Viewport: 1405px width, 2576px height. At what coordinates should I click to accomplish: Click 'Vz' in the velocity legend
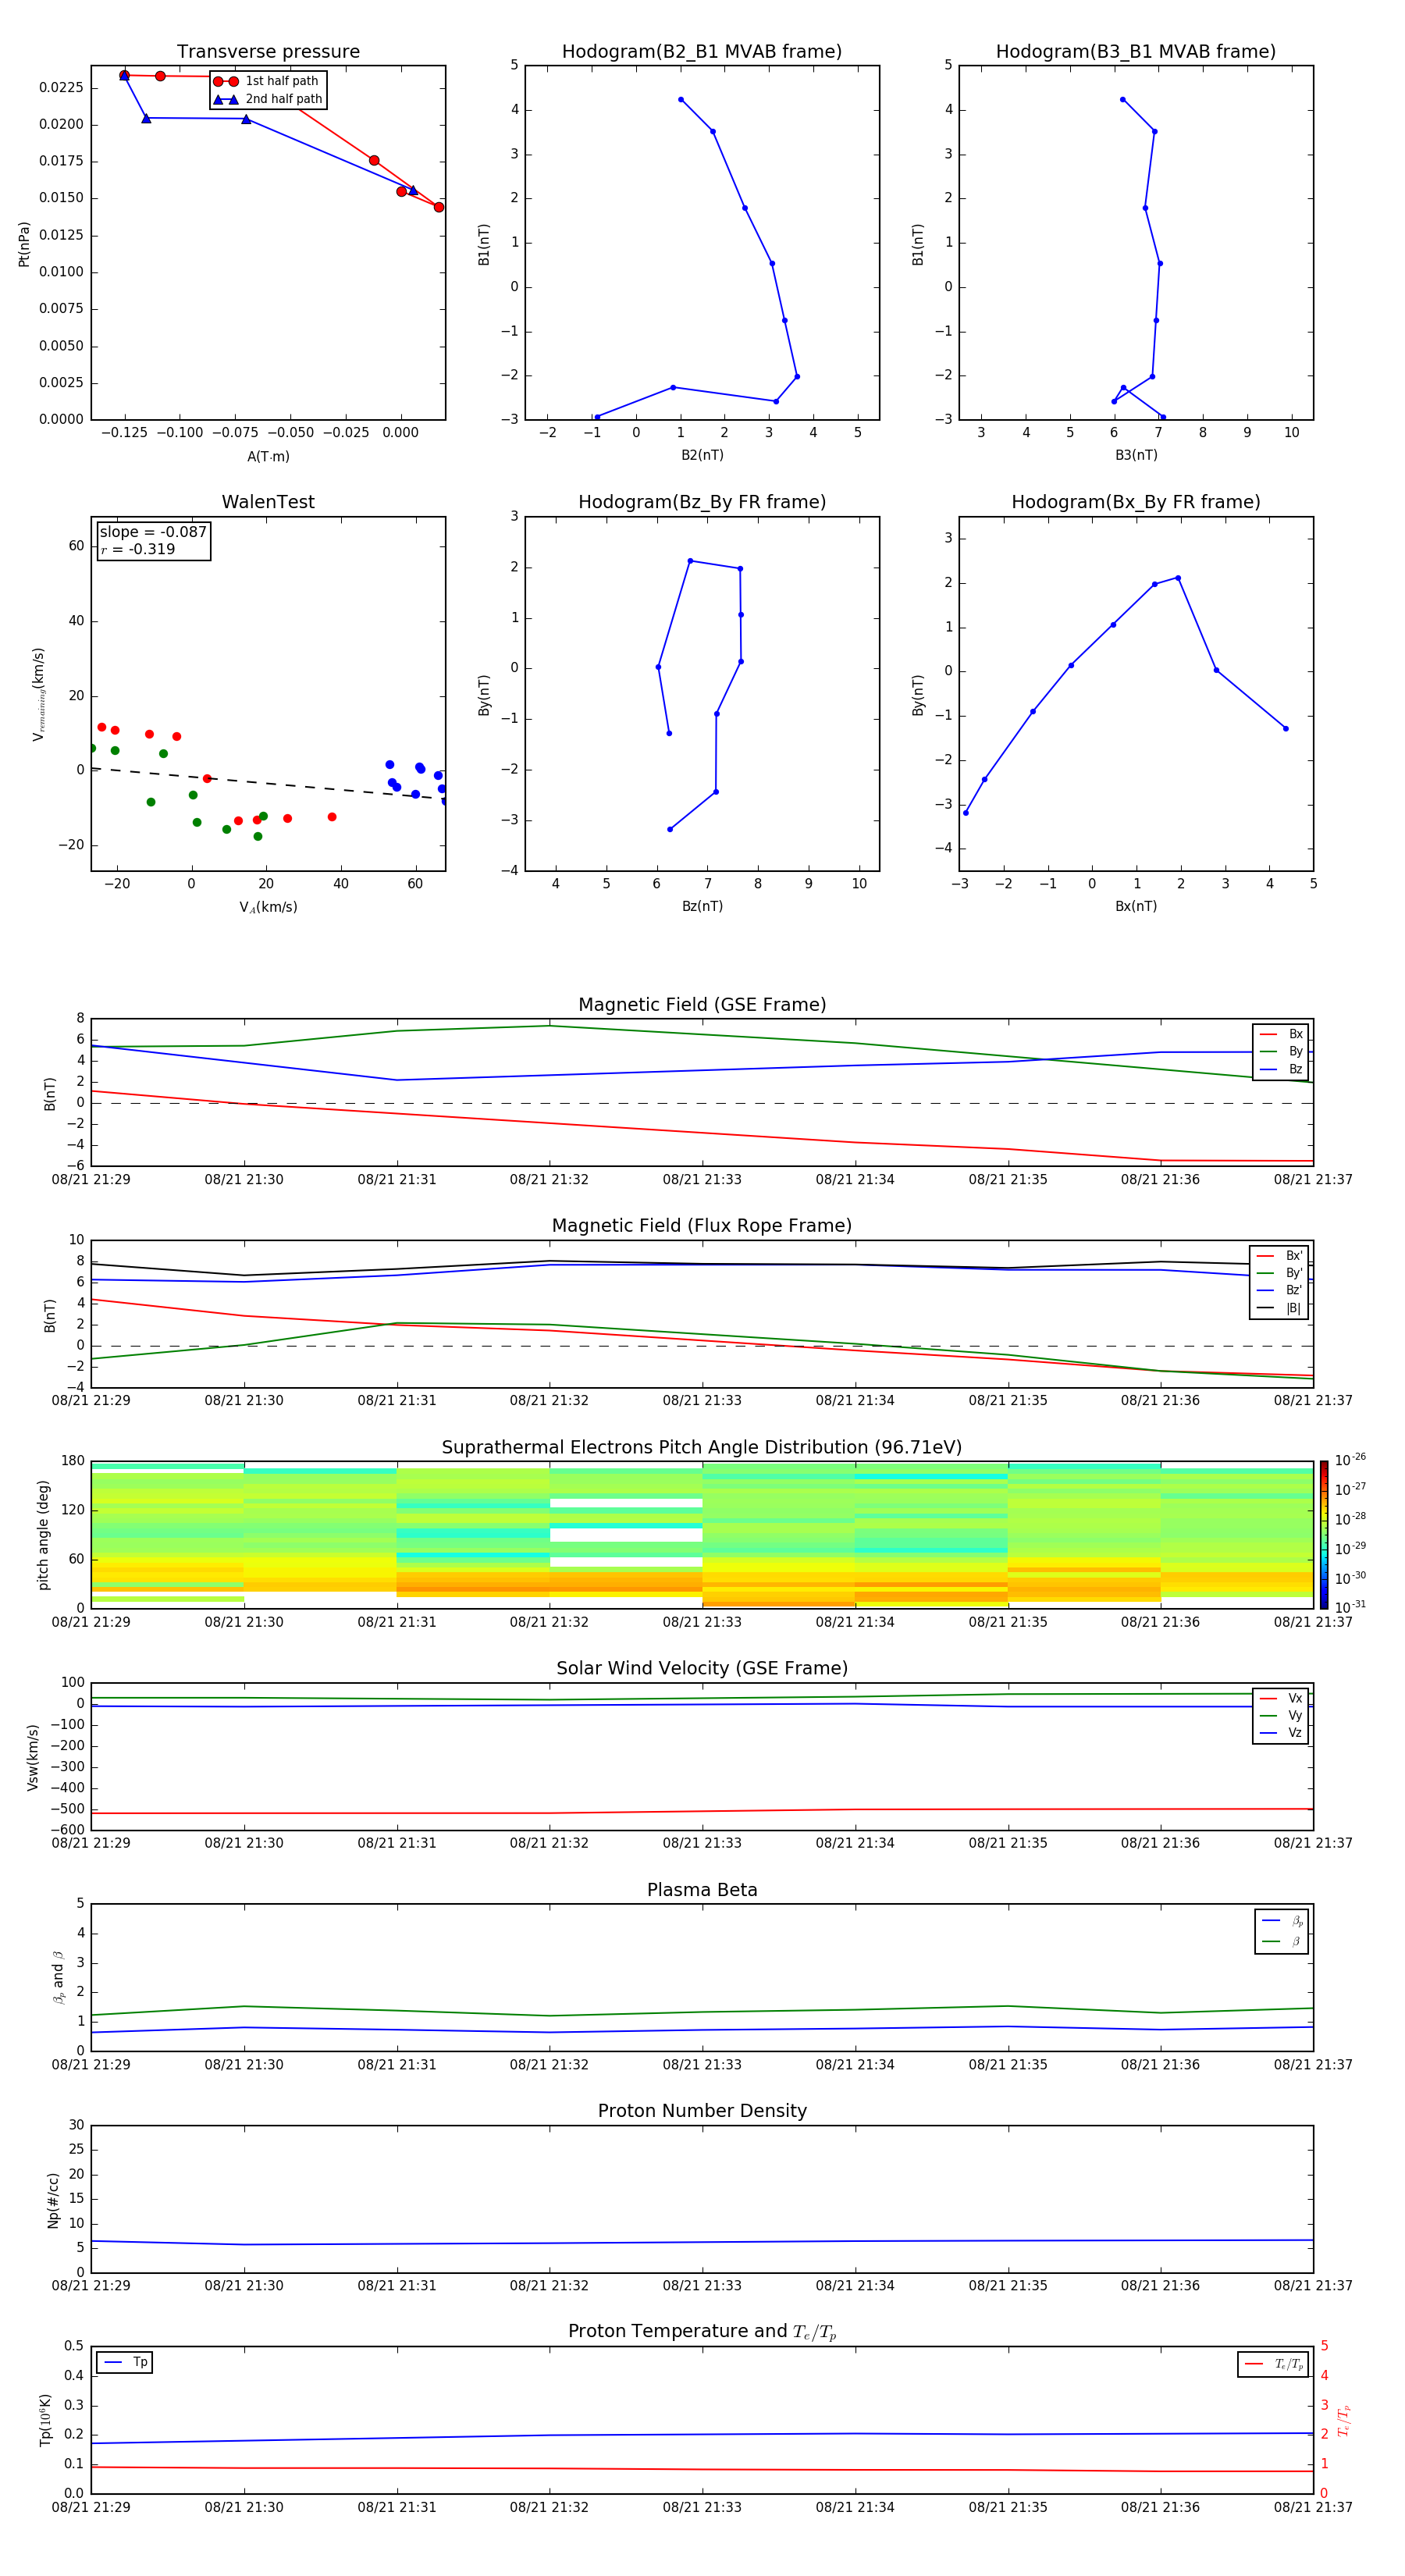1282,1733
